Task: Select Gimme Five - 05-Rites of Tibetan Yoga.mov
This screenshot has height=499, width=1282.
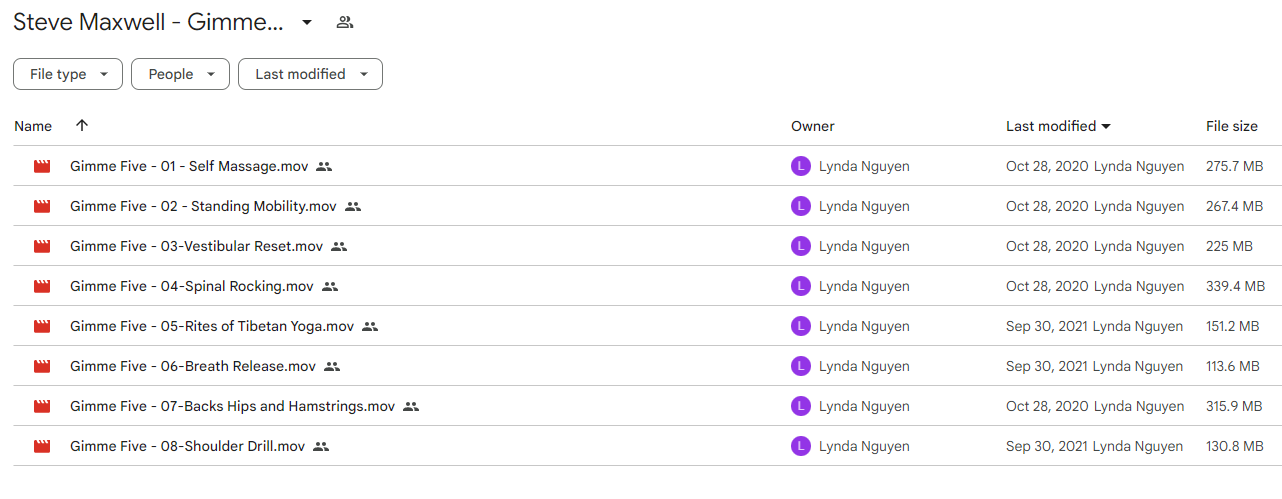Action: click(x=212, y=327)
